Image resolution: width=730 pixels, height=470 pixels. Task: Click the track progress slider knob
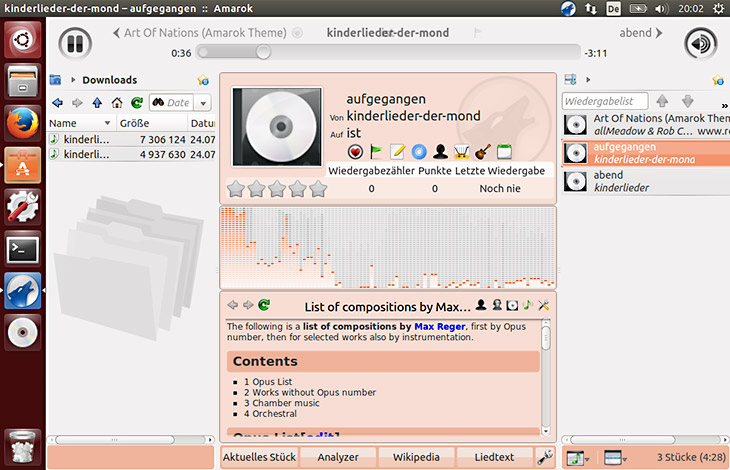point(263,52)
